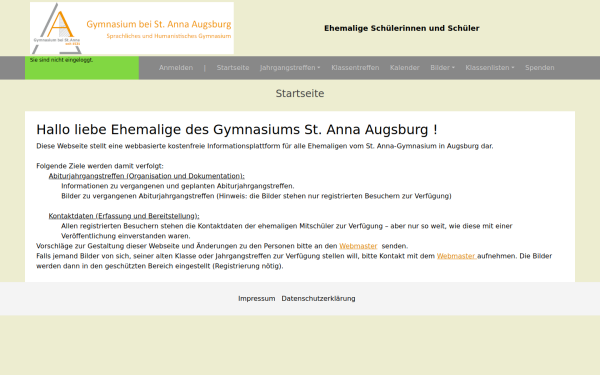Open the Datenschutzerklärung footer link
600x375 pixels.
pyautogui.click(x=318, y=298)
